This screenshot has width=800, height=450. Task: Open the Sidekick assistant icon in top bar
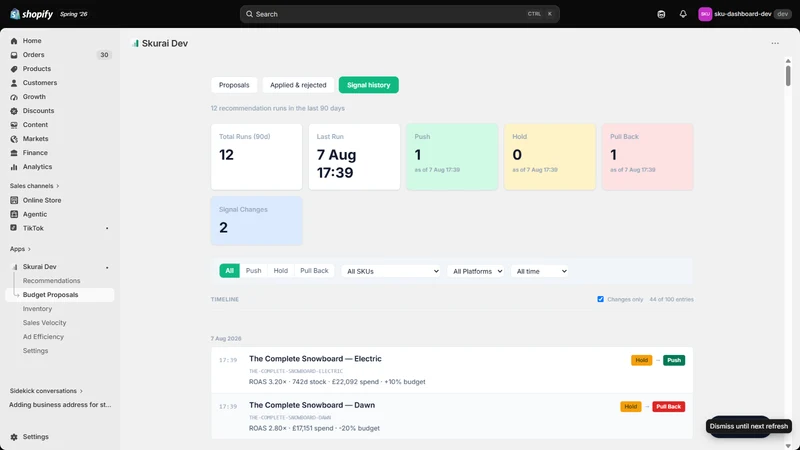[661, 14]
